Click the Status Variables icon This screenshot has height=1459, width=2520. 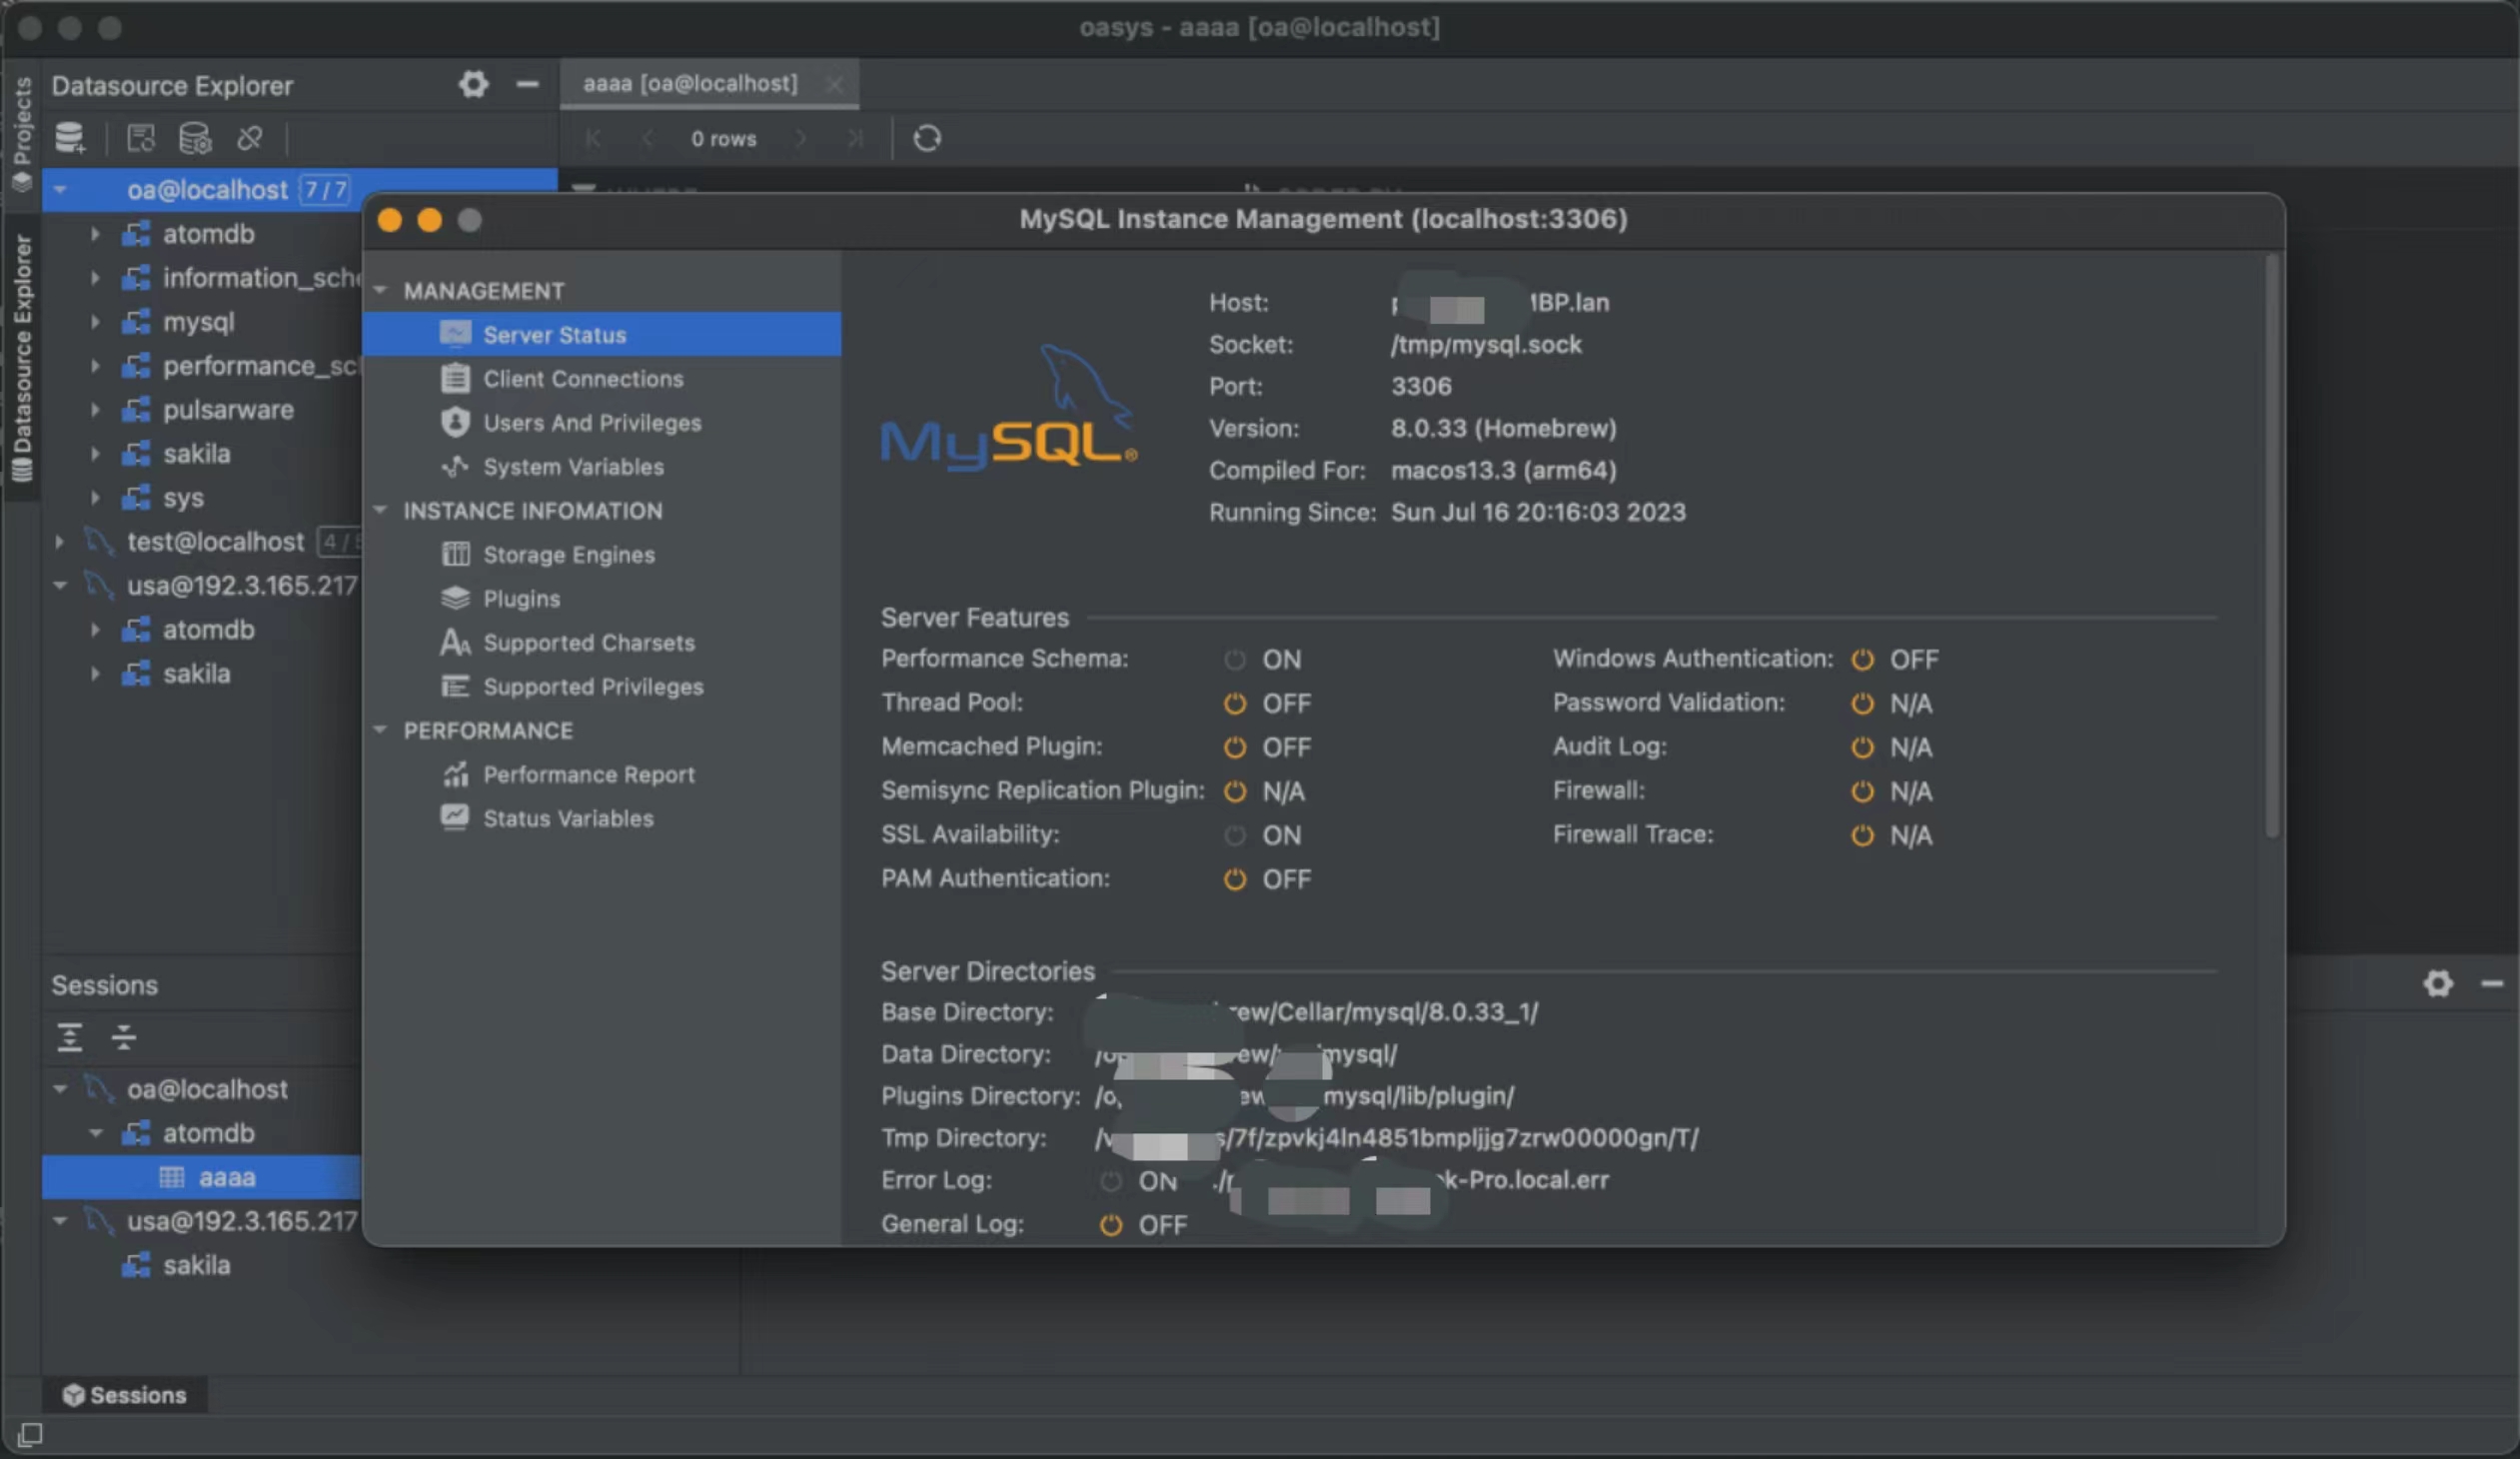(455, 818)
